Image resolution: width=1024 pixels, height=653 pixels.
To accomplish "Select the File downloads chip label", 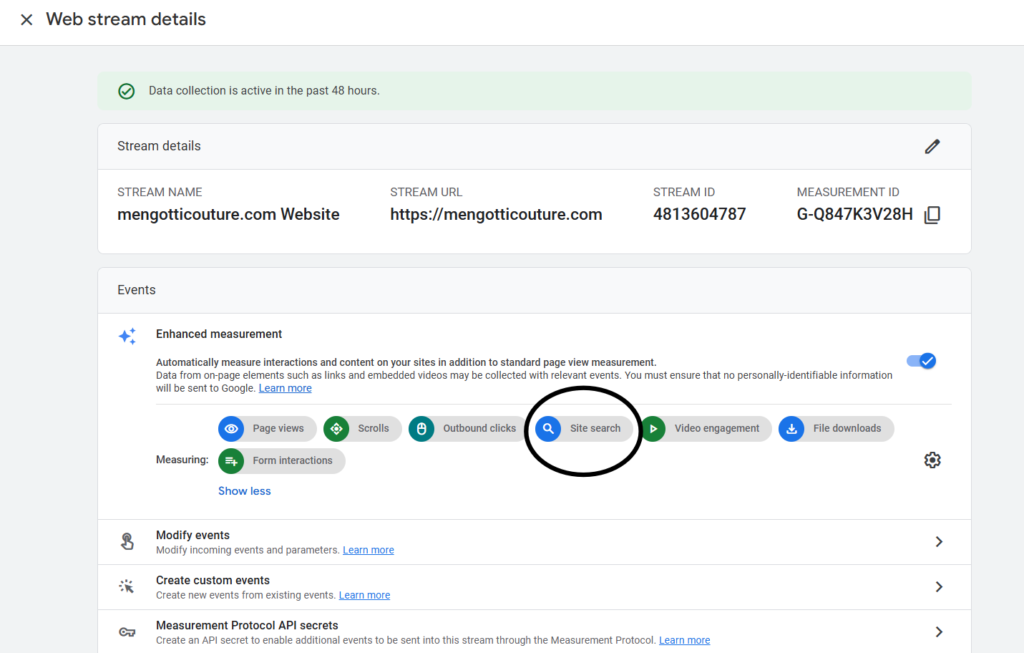I will (x=847, y=429).
